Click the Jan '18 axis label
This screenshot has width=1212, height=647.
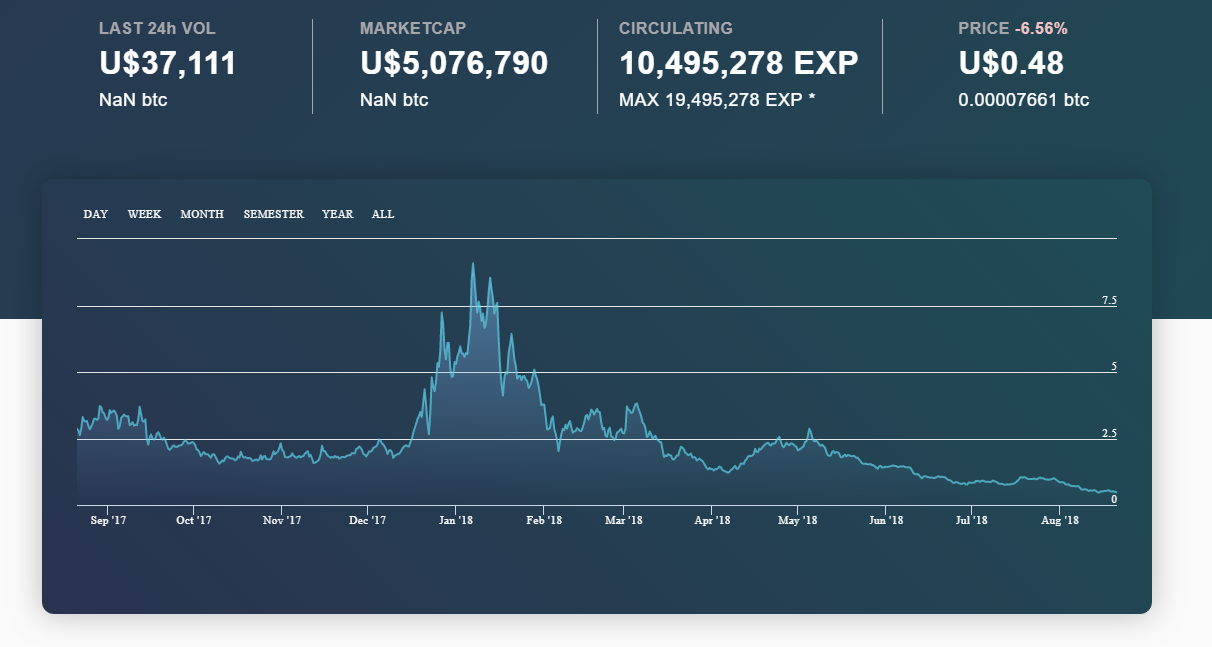(x=456, y=520)
